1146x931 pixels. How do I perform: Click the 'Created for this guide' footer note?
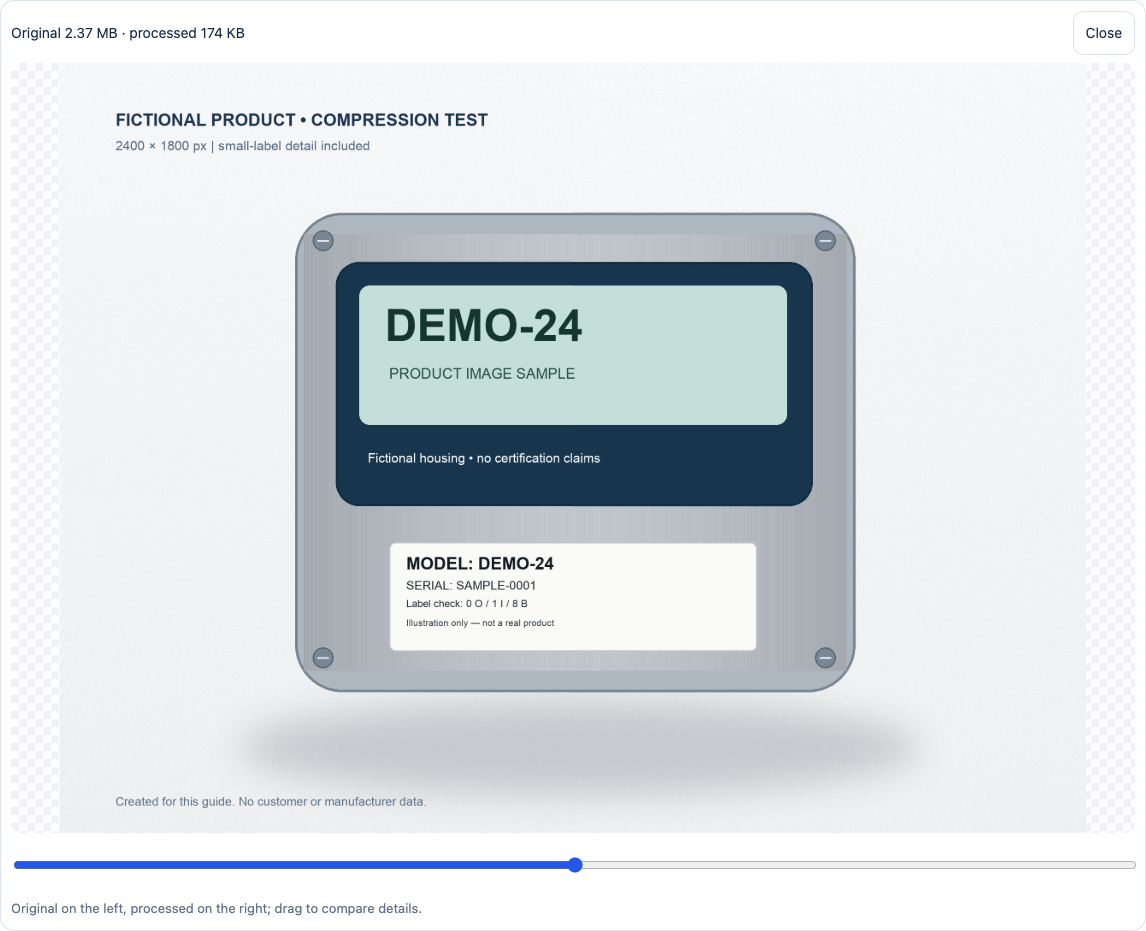tap(270, 802)
